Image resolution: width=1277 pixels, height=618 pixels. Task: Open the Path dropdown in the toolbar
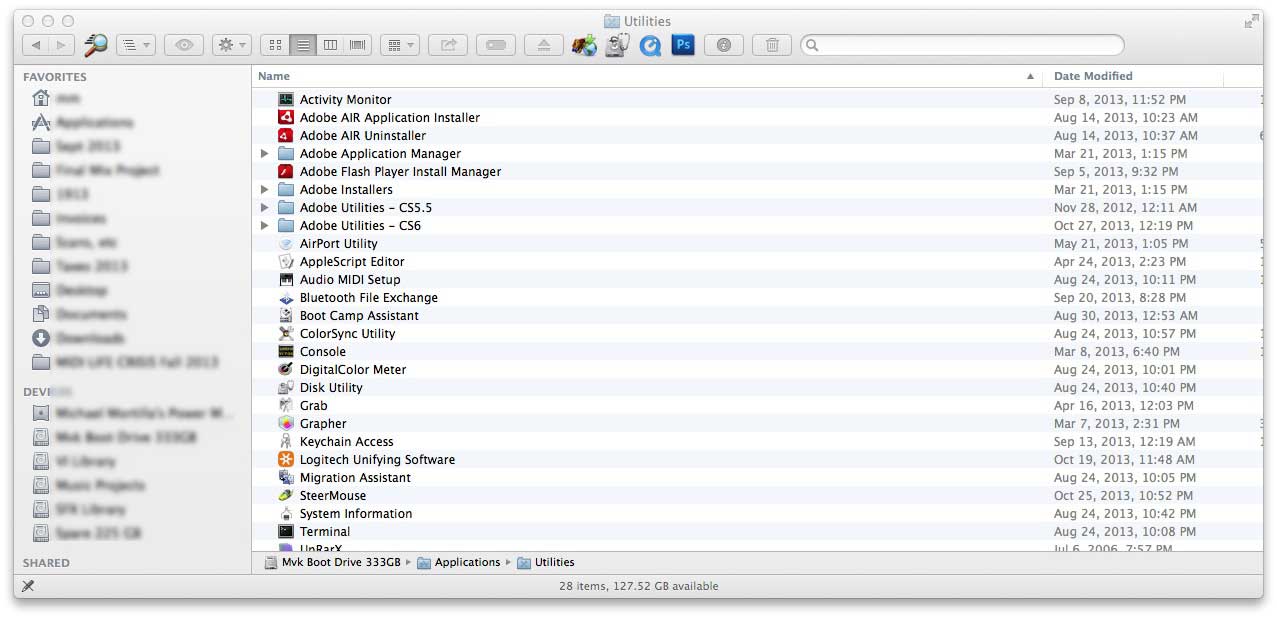(135, 45)
